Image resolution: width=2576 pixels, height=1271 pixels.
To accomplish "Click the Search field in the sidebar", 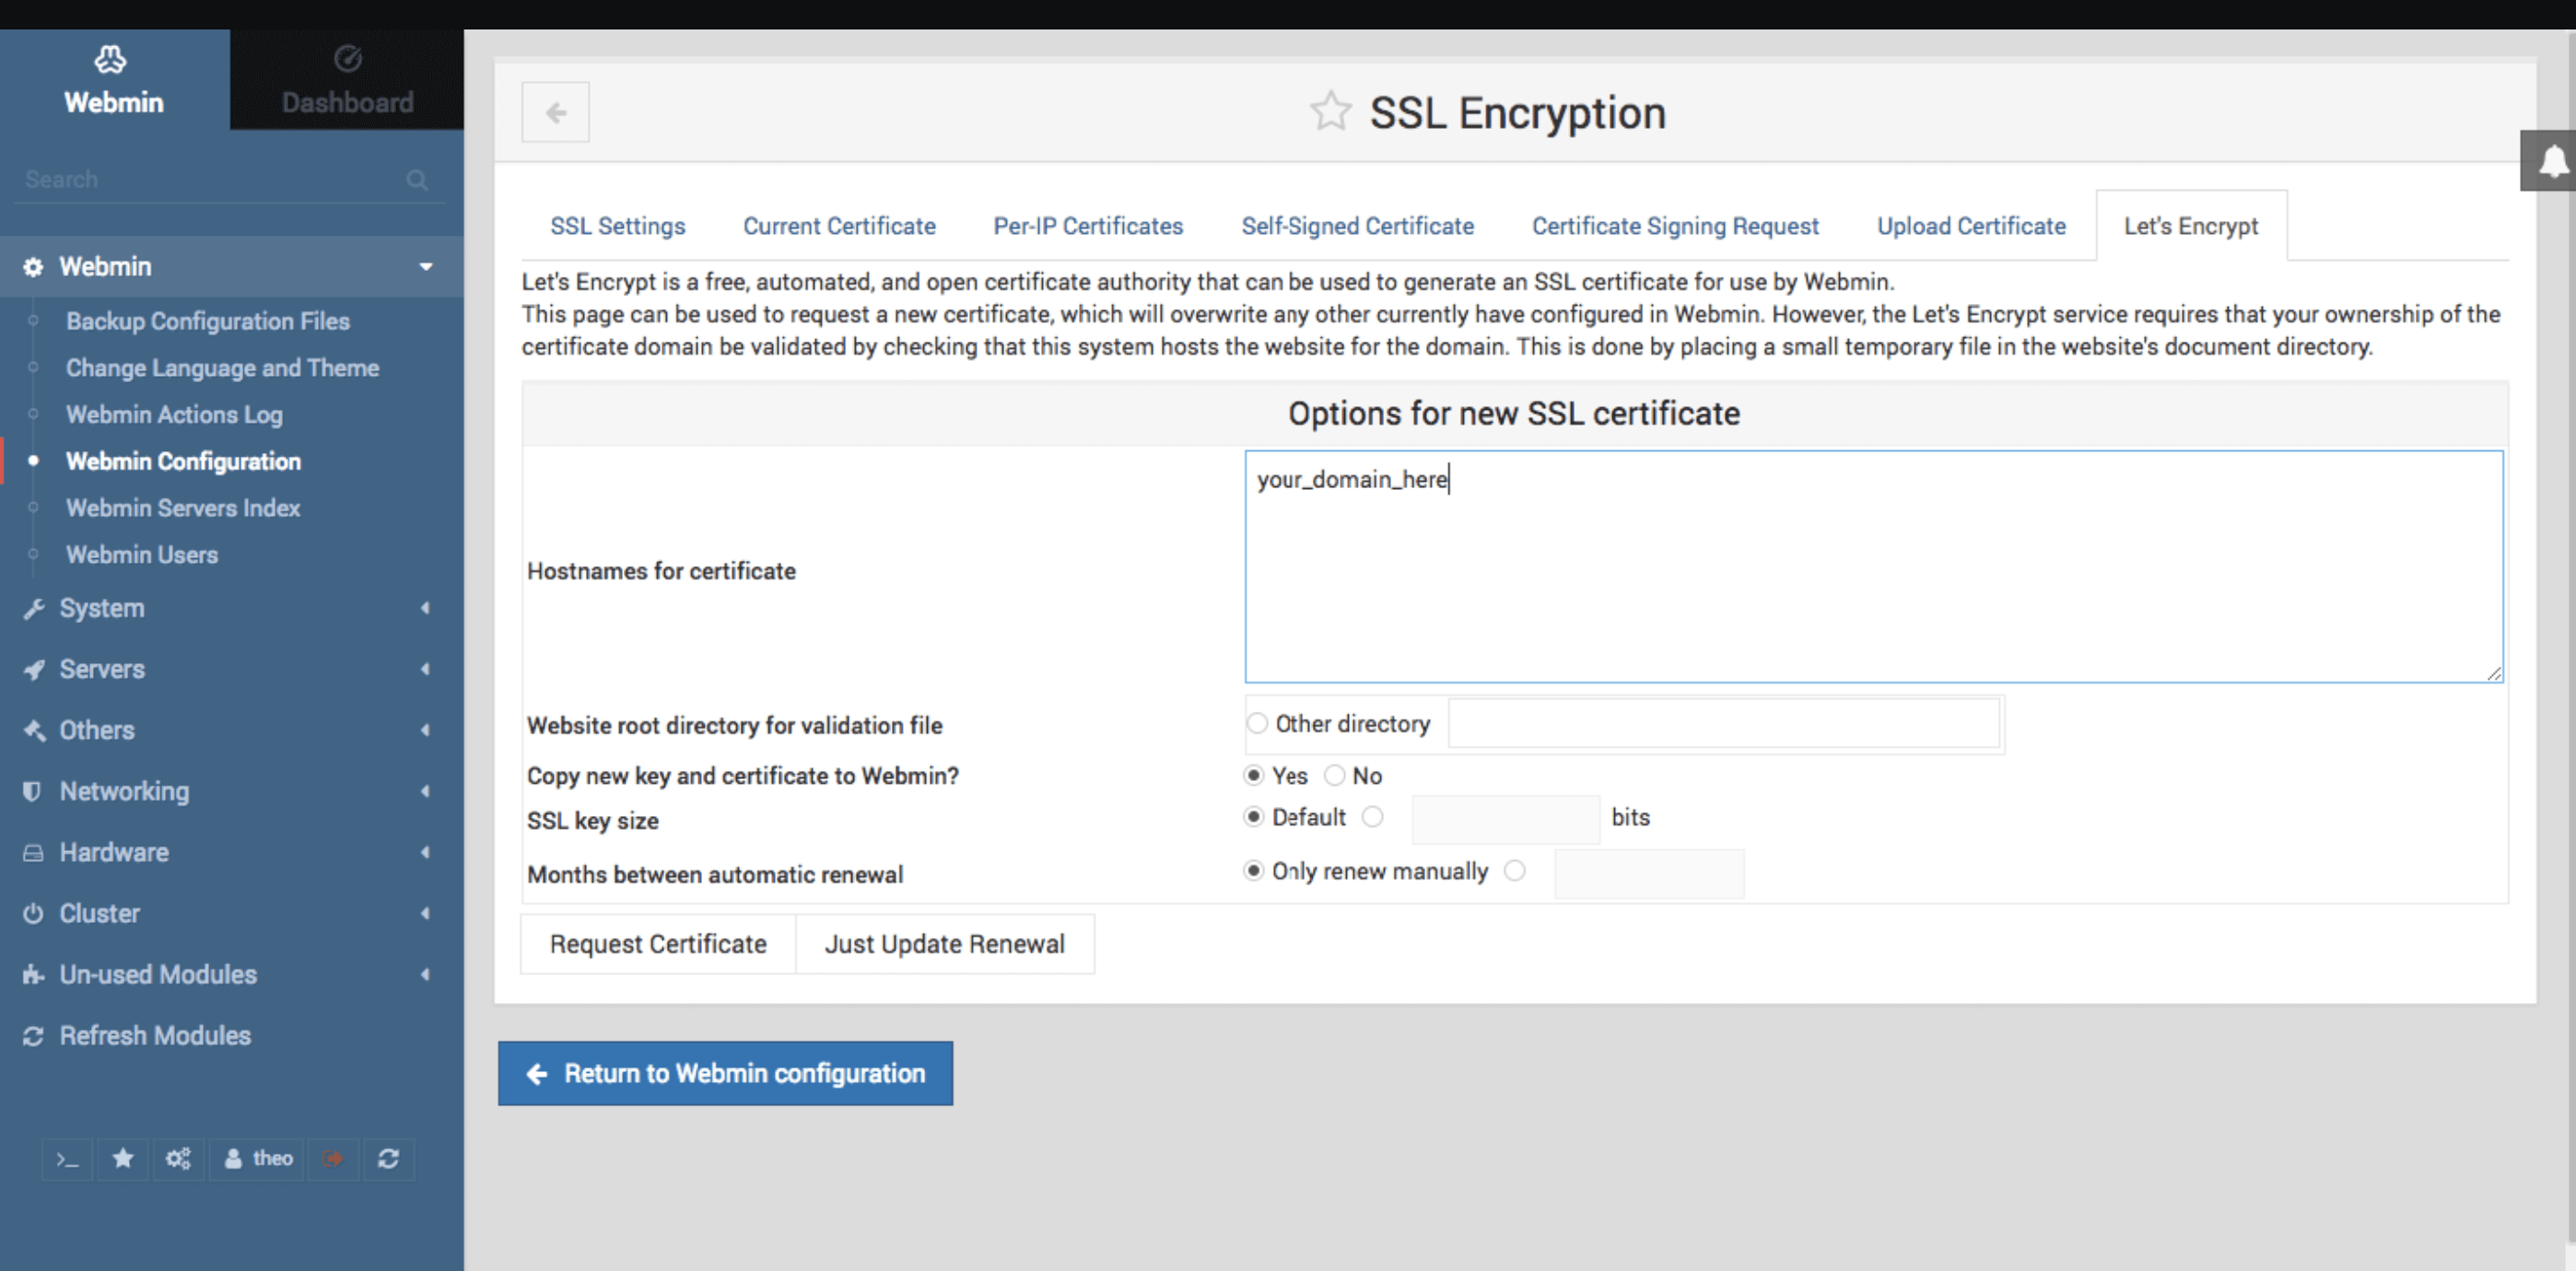I will pyautogui.click(x=210, y=179).
